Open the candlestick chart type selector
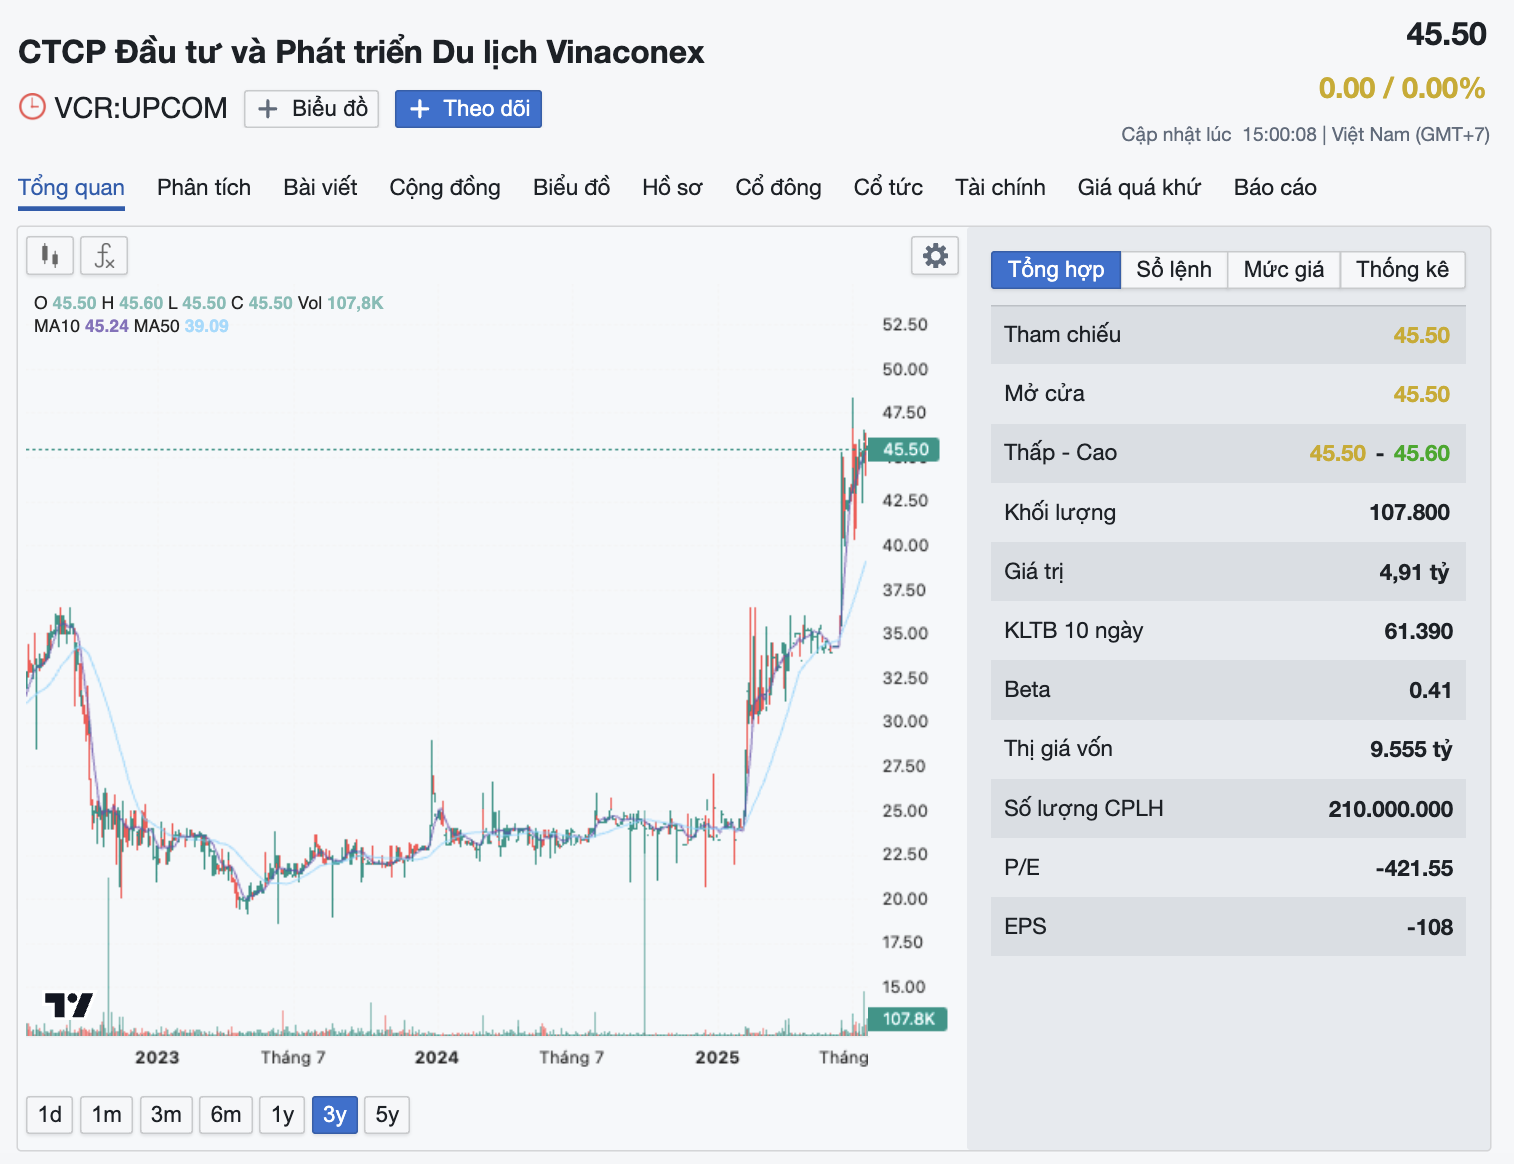The image size is (1514, 1164). (50, 256)
